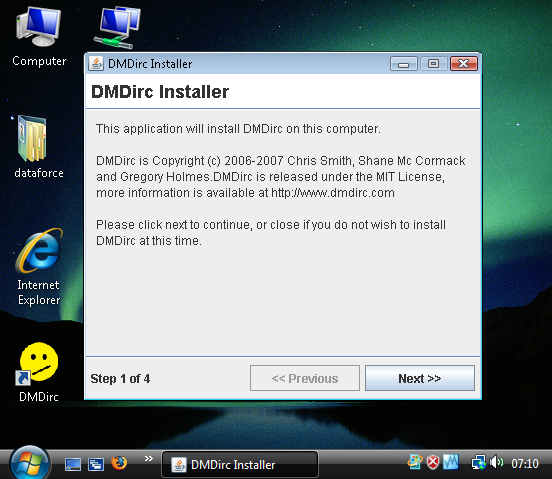
Task: Open the red security shield tray icon
Action: coord(433,462)
